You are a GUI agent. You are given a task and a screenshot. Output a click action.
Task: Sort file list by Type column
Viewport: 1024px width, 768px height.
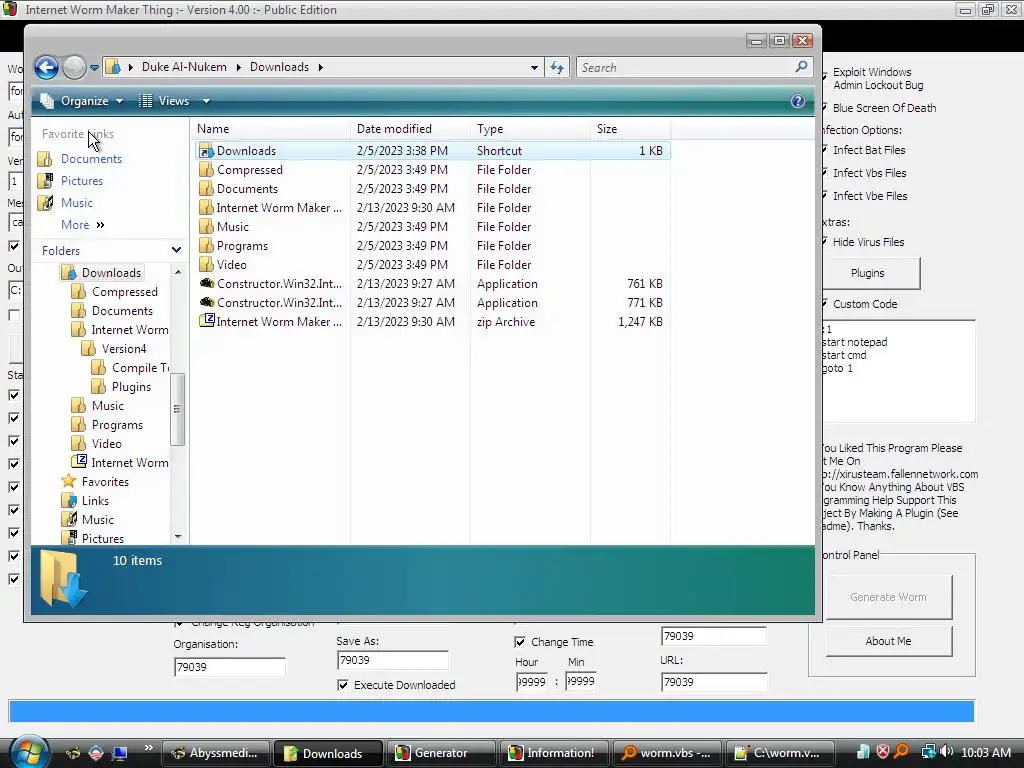click(530, 129)
